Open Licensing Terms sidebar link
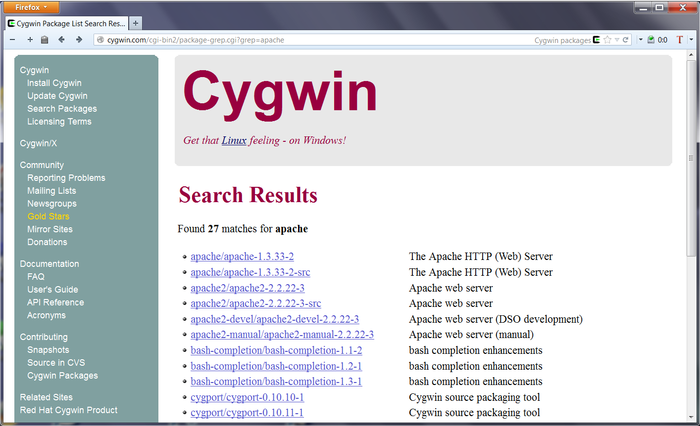The width and height of the screenshot is (700, 426). [59, 121]
